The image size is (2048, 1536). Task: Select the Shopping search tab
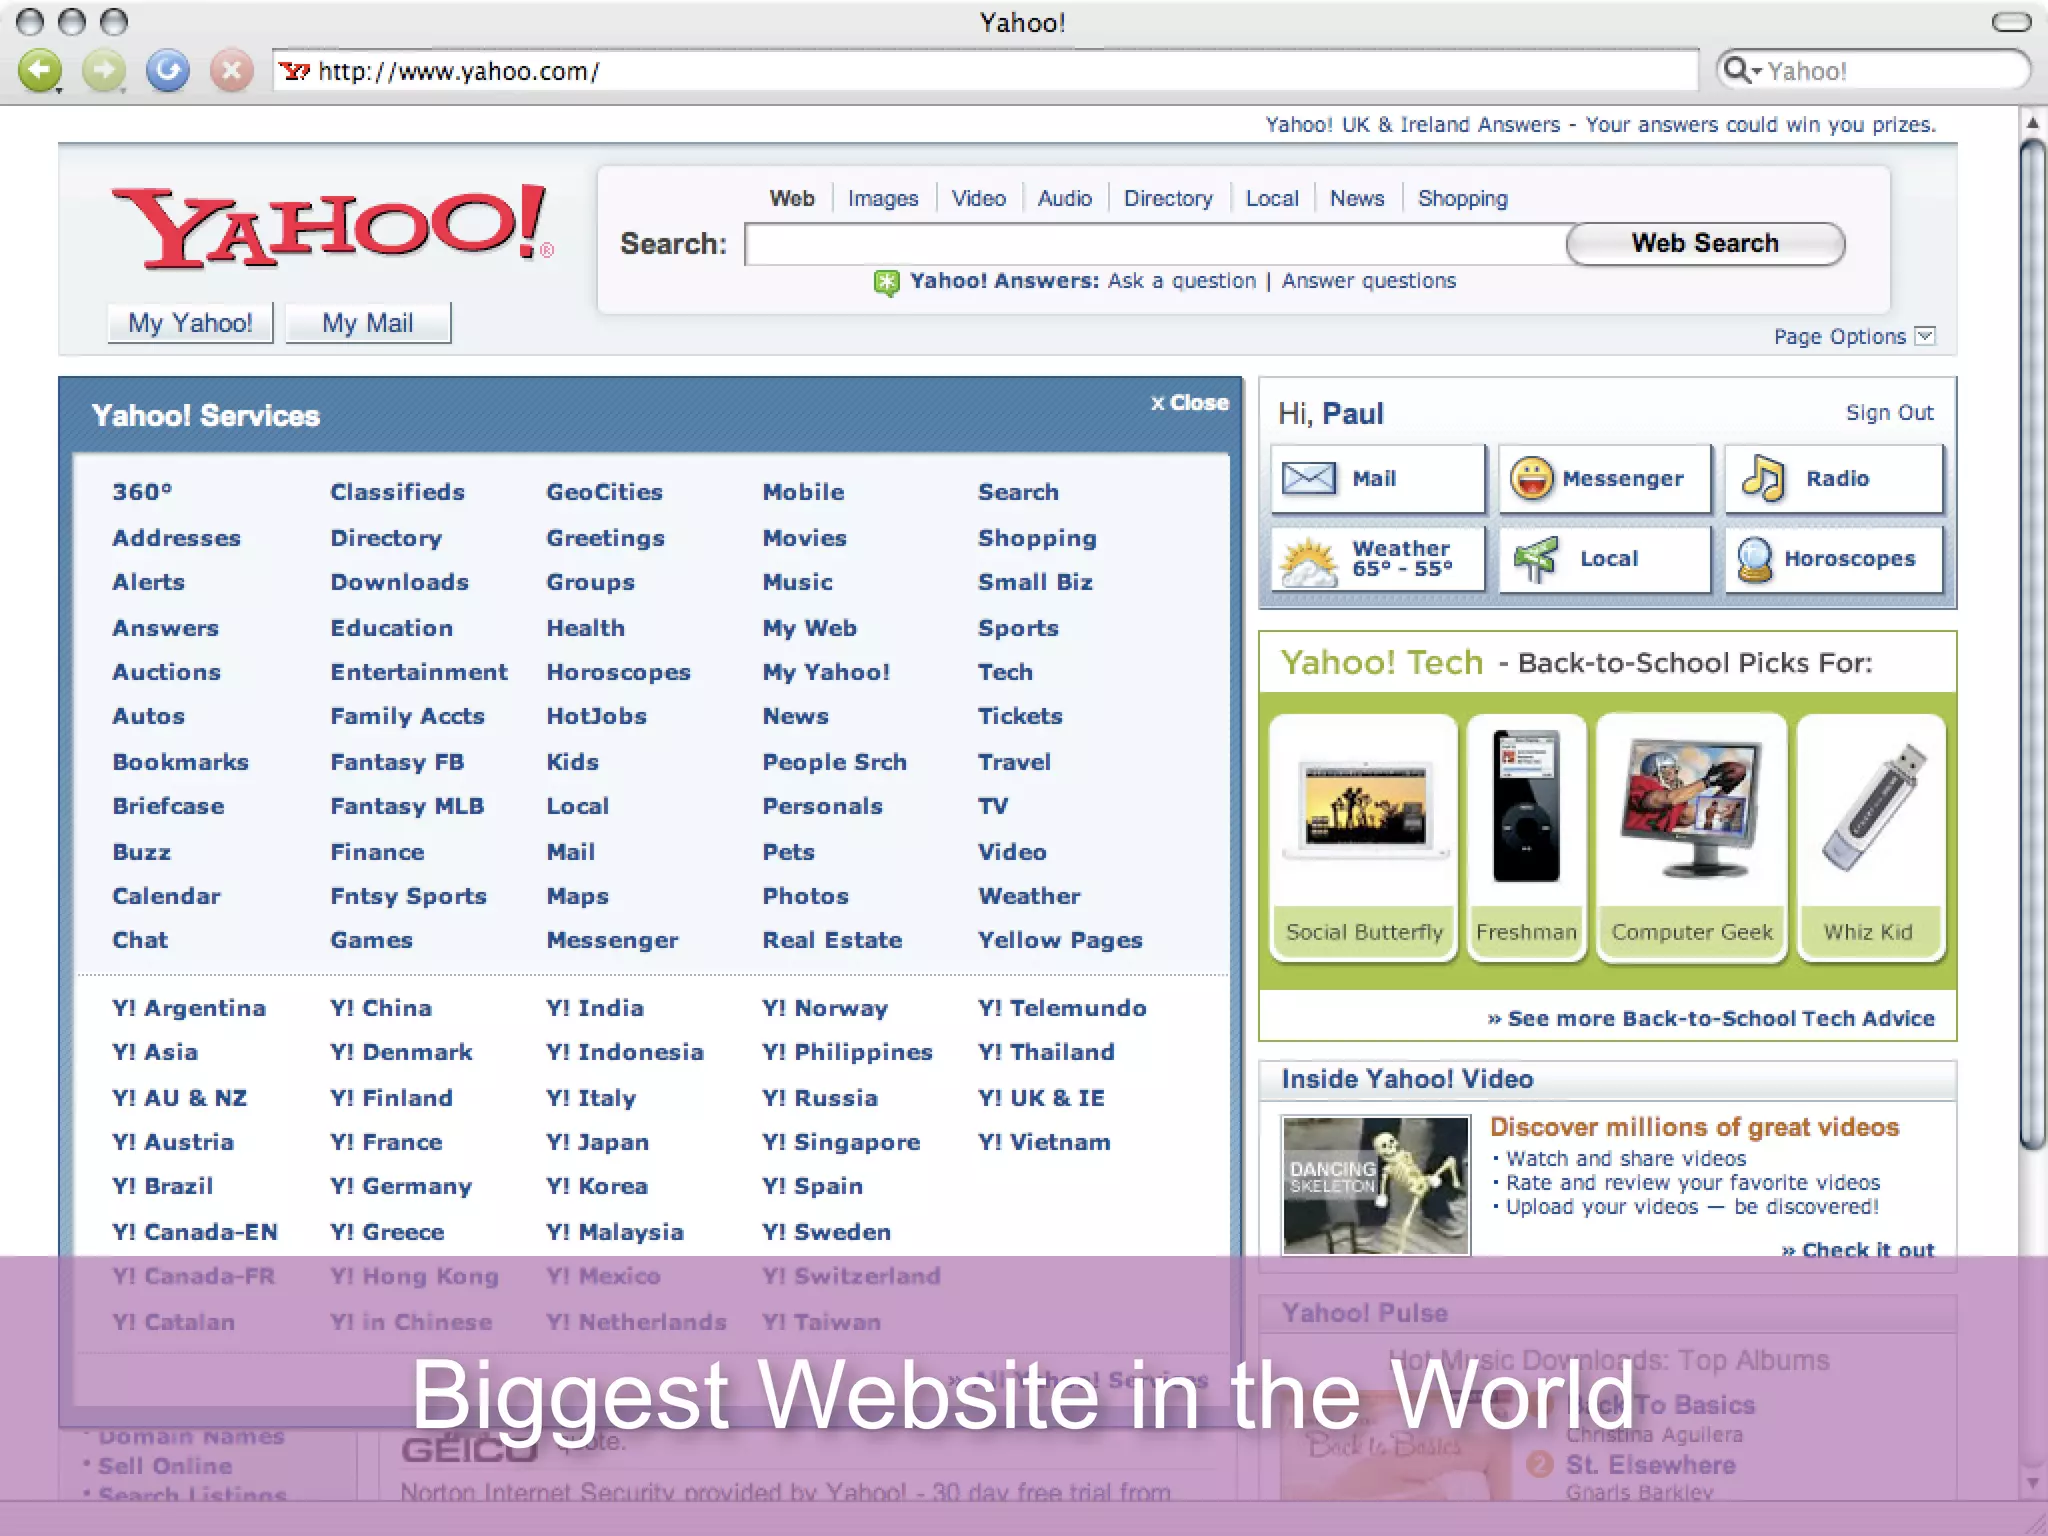[1463, 198]
